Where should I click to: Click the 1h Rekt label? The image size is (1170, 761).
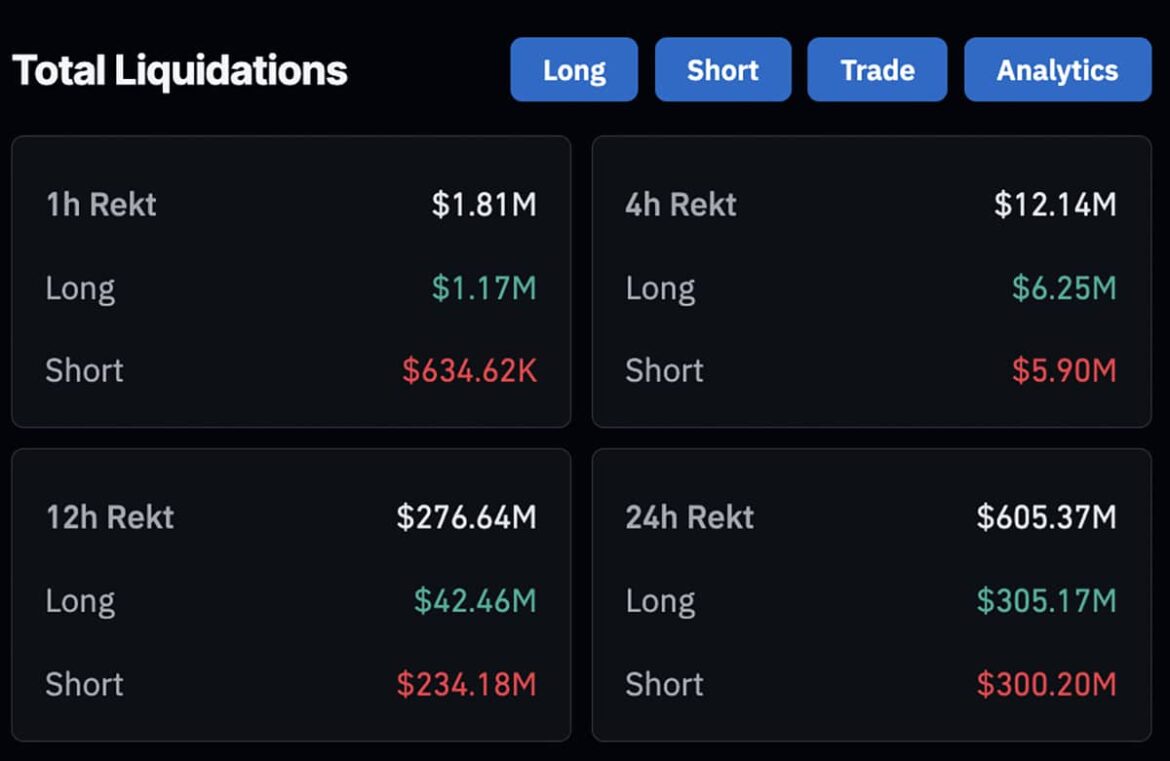(101, 205)
